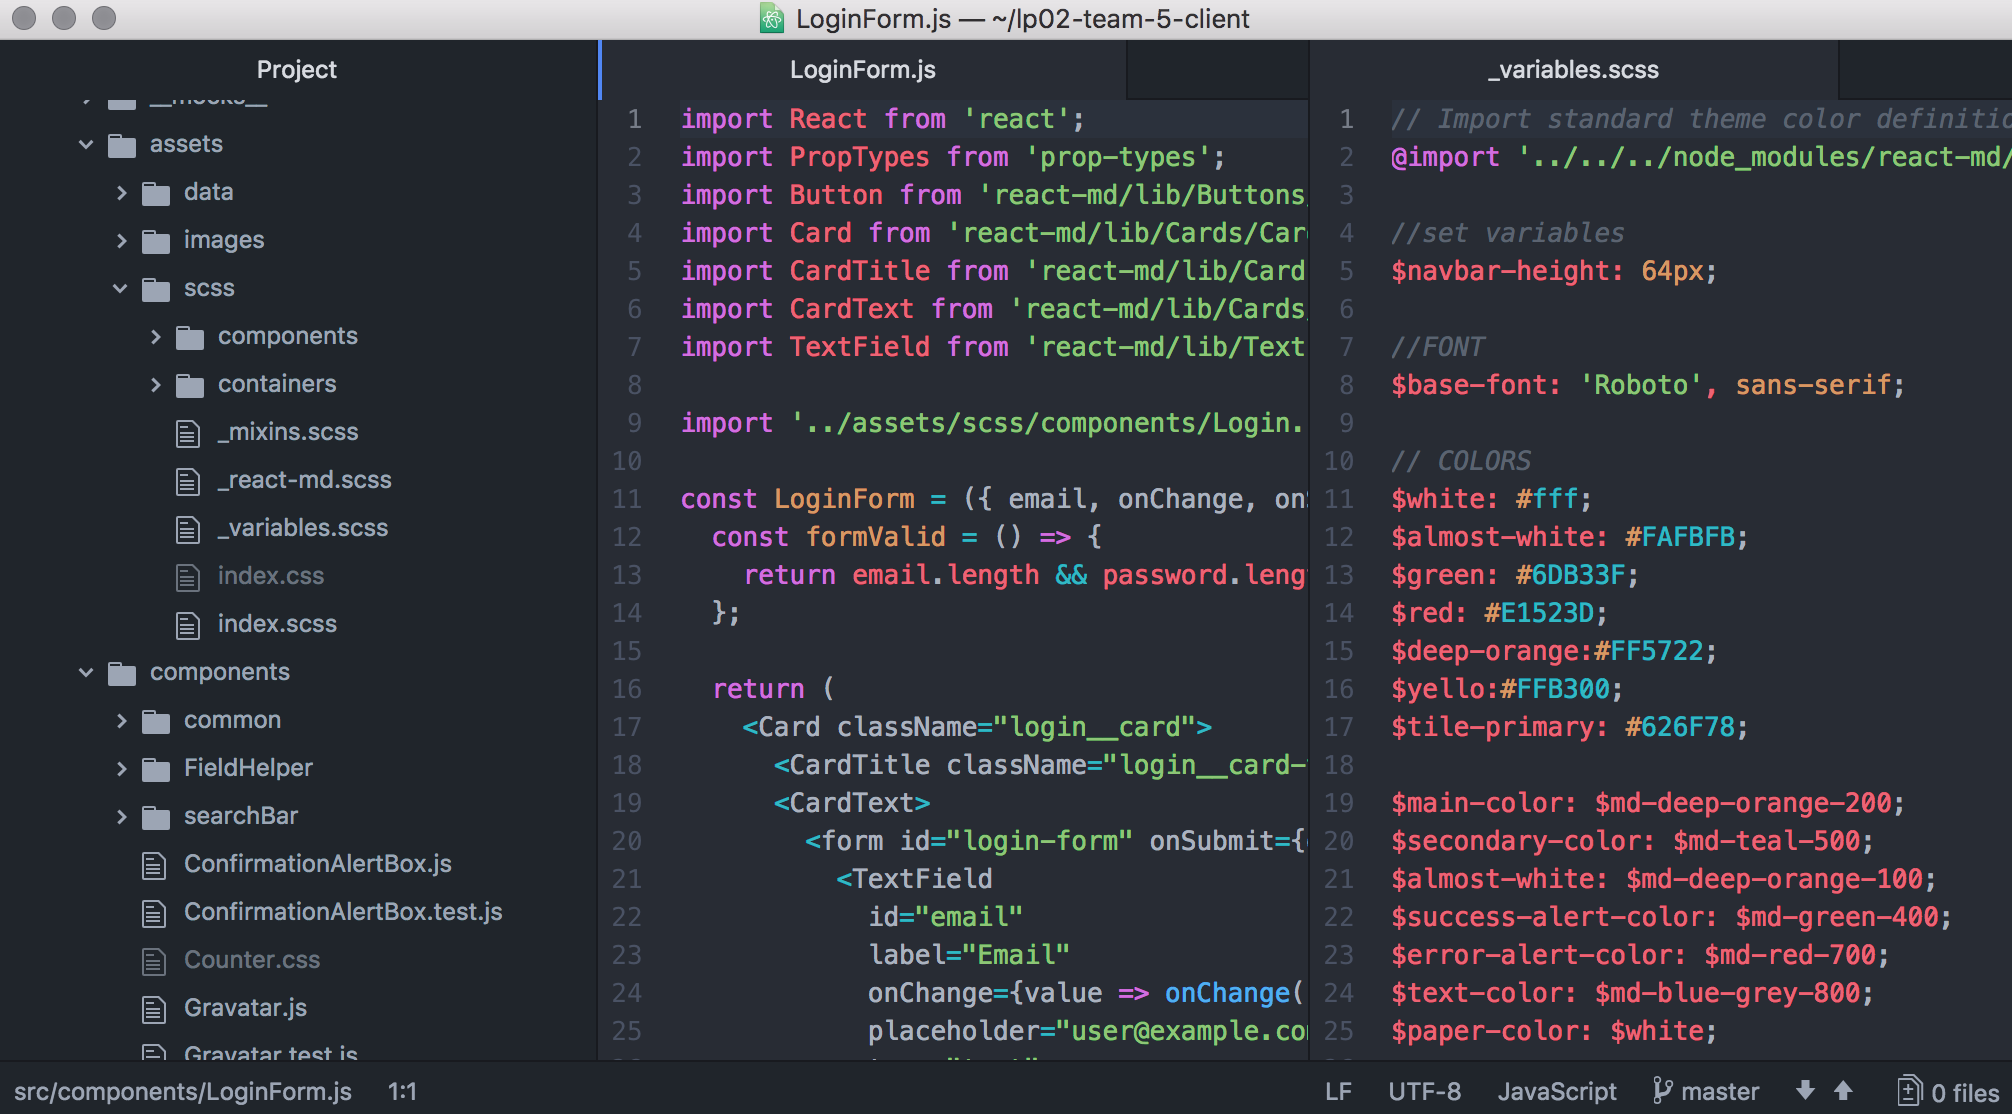Switch to the _variables.scss tab

tap(1573, 70)
